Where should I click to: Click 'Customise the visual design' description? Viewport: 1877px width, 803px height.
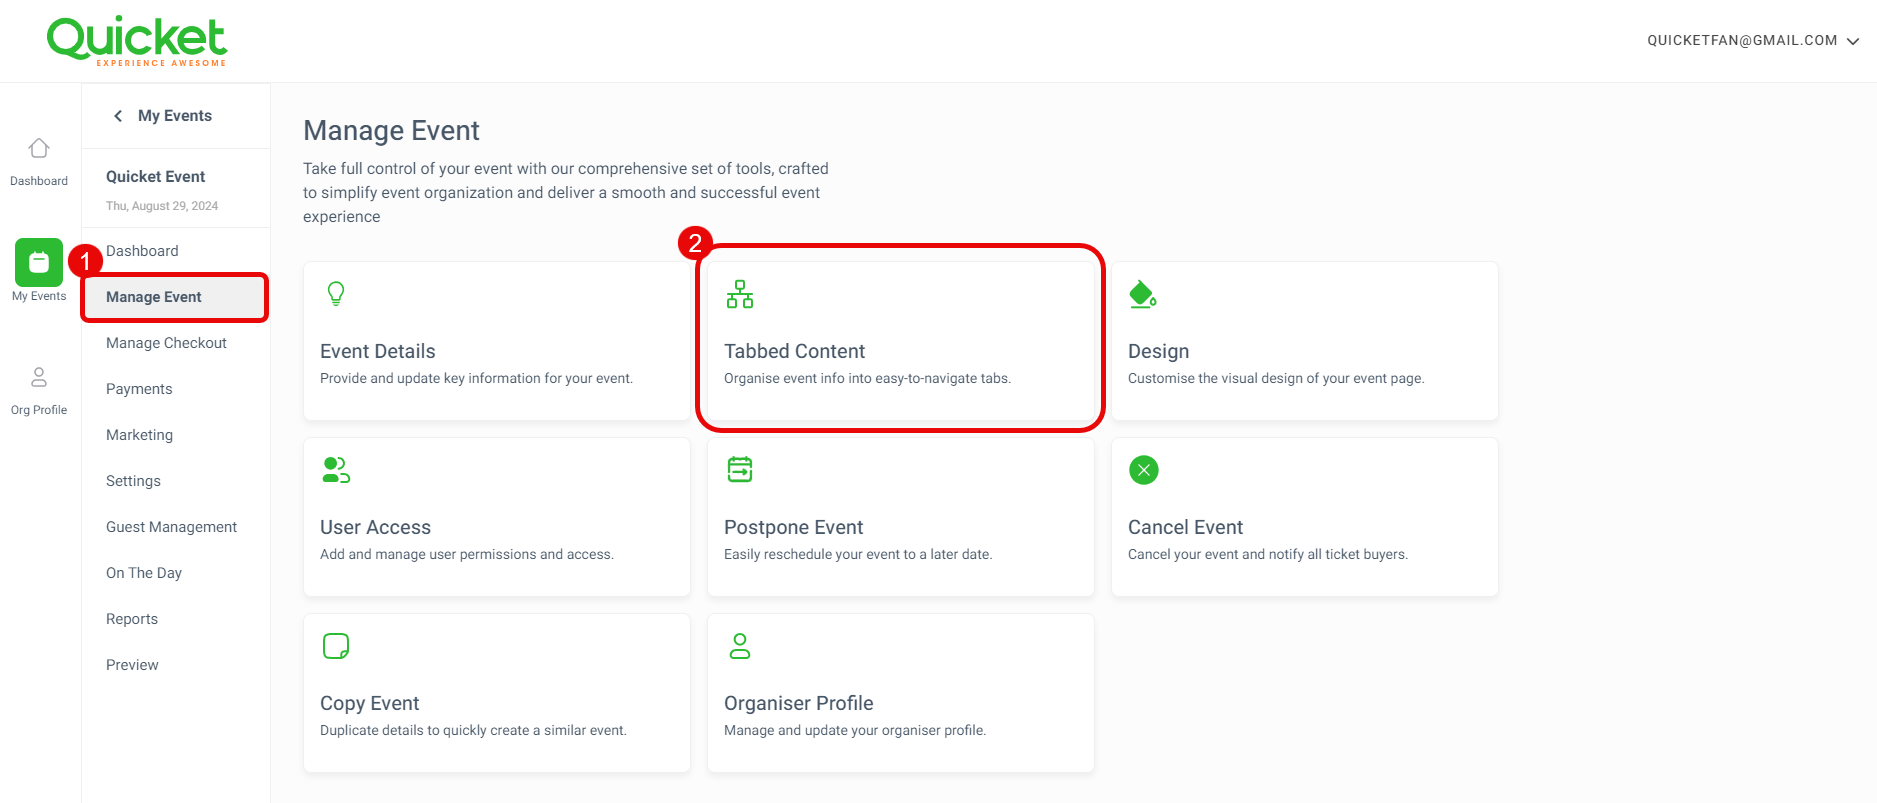tap(1276, 378)
